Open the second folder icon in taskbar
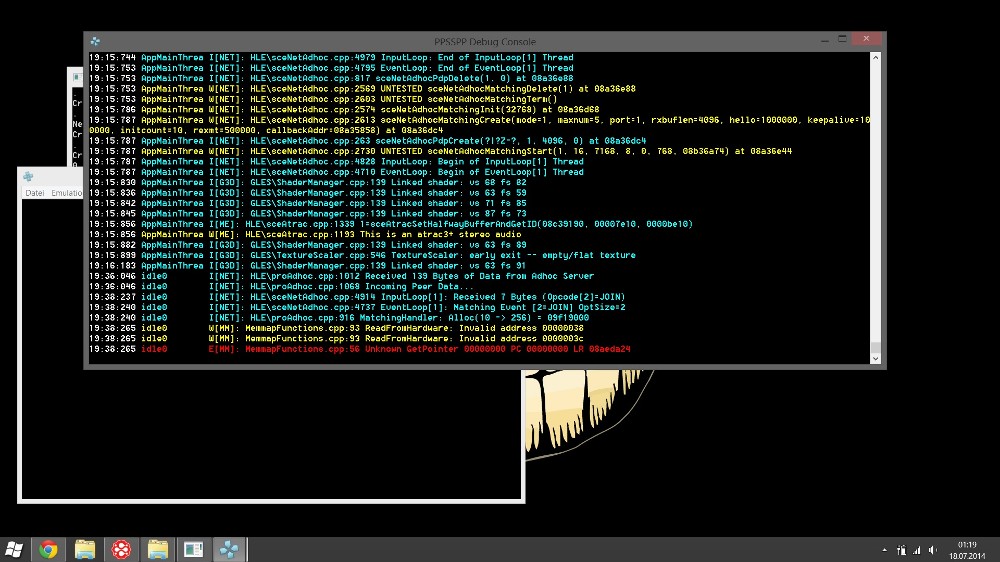This screenshot has height=562, width=1000. pyautogui.click(x=157, y=549)
